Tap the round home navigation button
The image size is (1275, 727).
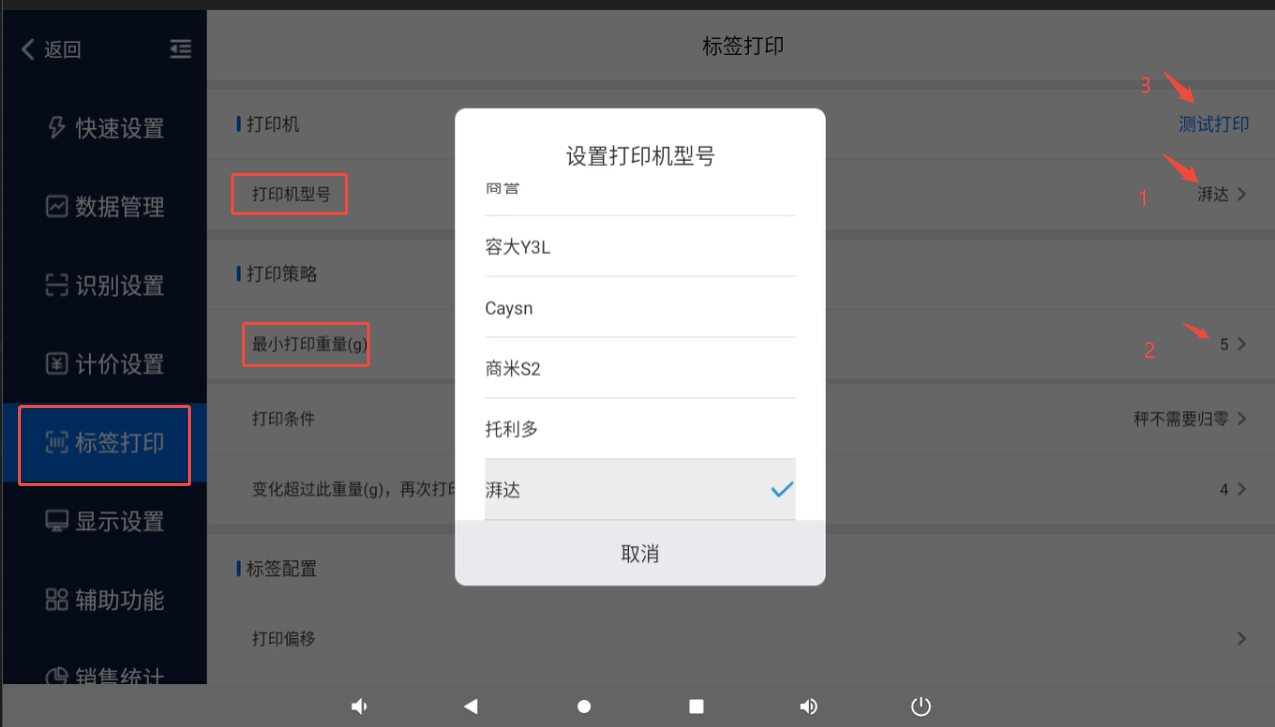pyautogui.click(x=584, y=707)
